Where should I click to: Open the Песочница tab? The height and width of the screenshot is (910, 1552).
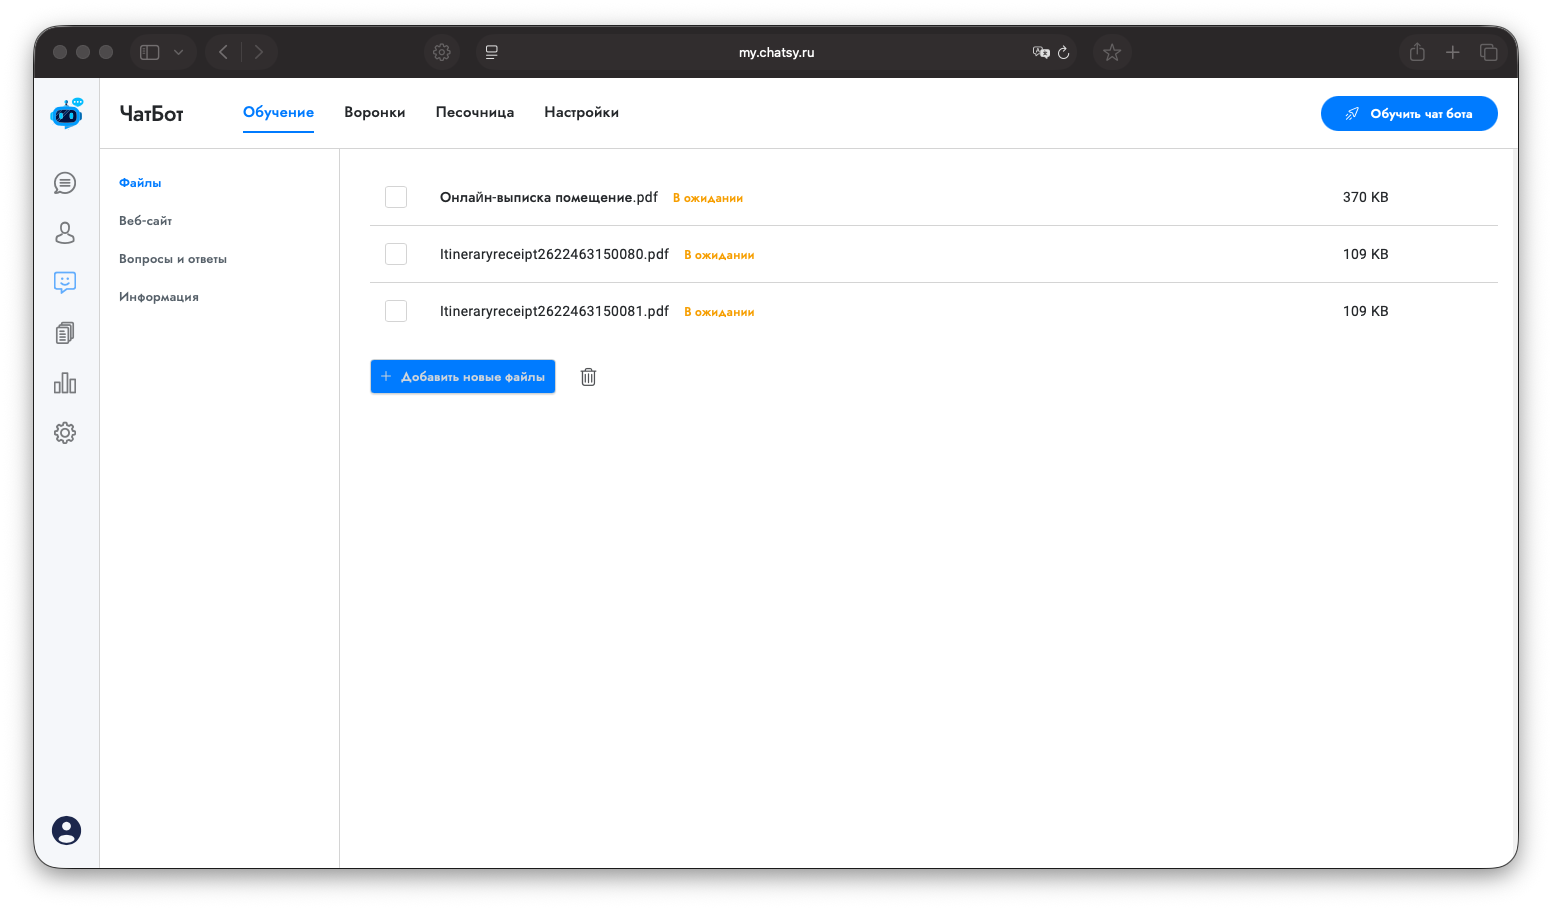474,113
